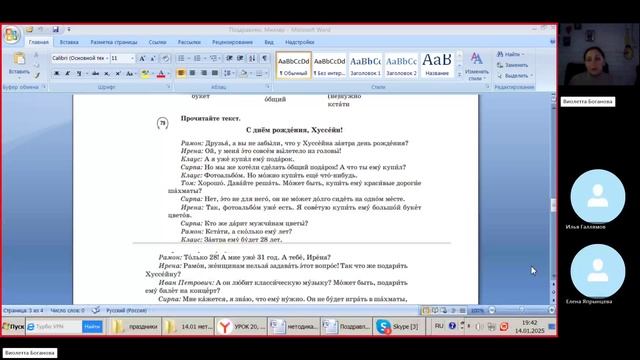Toggle Italic formatting
Image resolution: width=640 pixels, height=360 pixels.
67,73
